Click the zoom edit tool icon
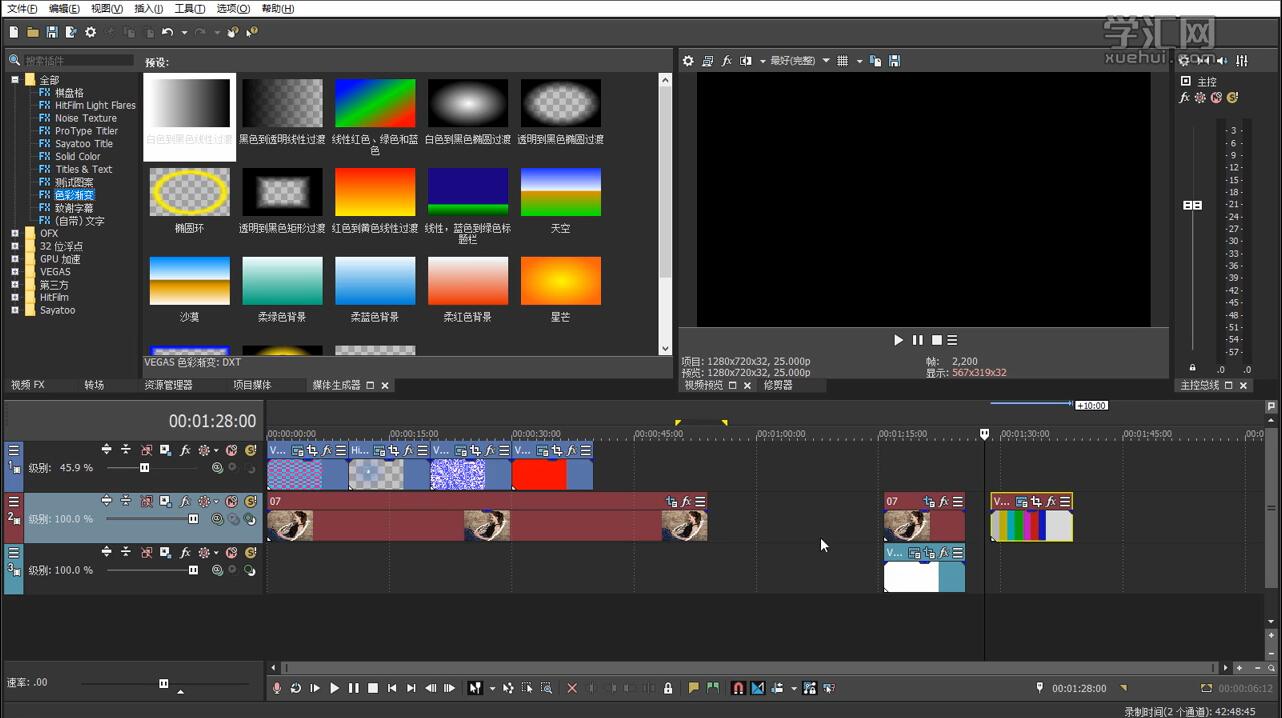The image size is (1282, 718). tap(546, 688)
